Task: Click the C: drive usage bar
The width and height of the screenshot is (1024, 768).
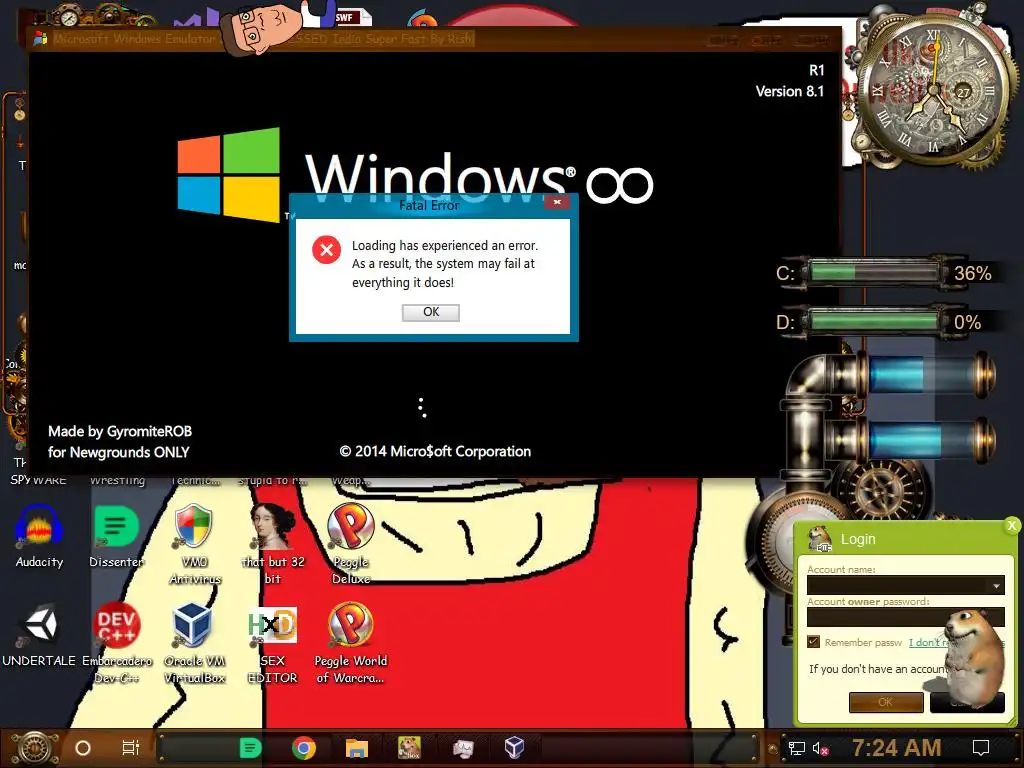Action: click(x=873, y=272)
